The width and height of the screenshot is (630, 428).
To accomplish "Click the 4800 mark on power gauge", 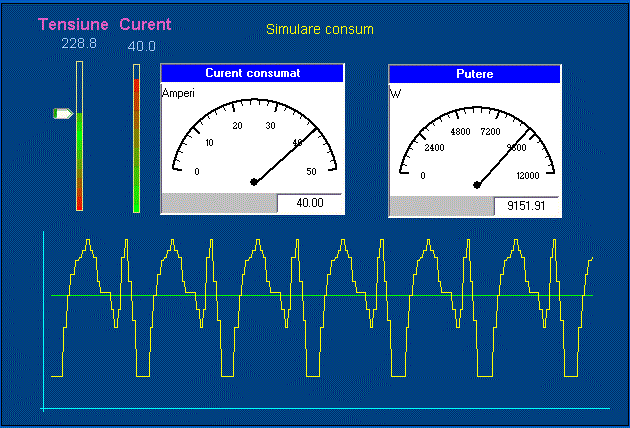I will click(x=460, y=131).
